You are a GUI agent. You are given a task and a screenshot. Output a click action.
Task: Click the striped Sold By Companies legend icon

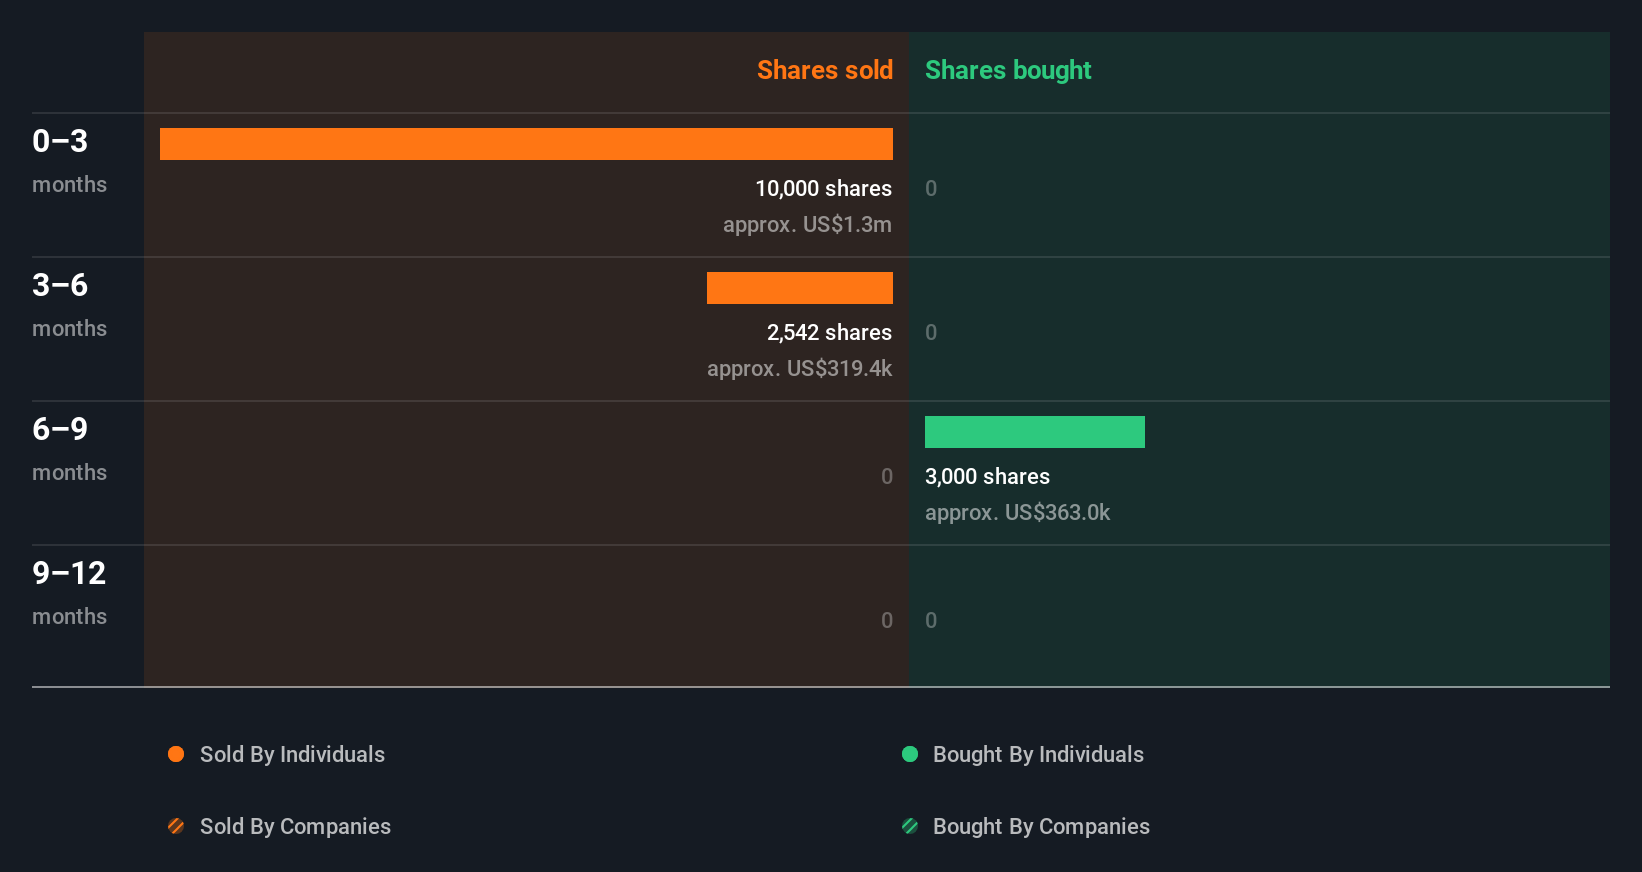176,826
